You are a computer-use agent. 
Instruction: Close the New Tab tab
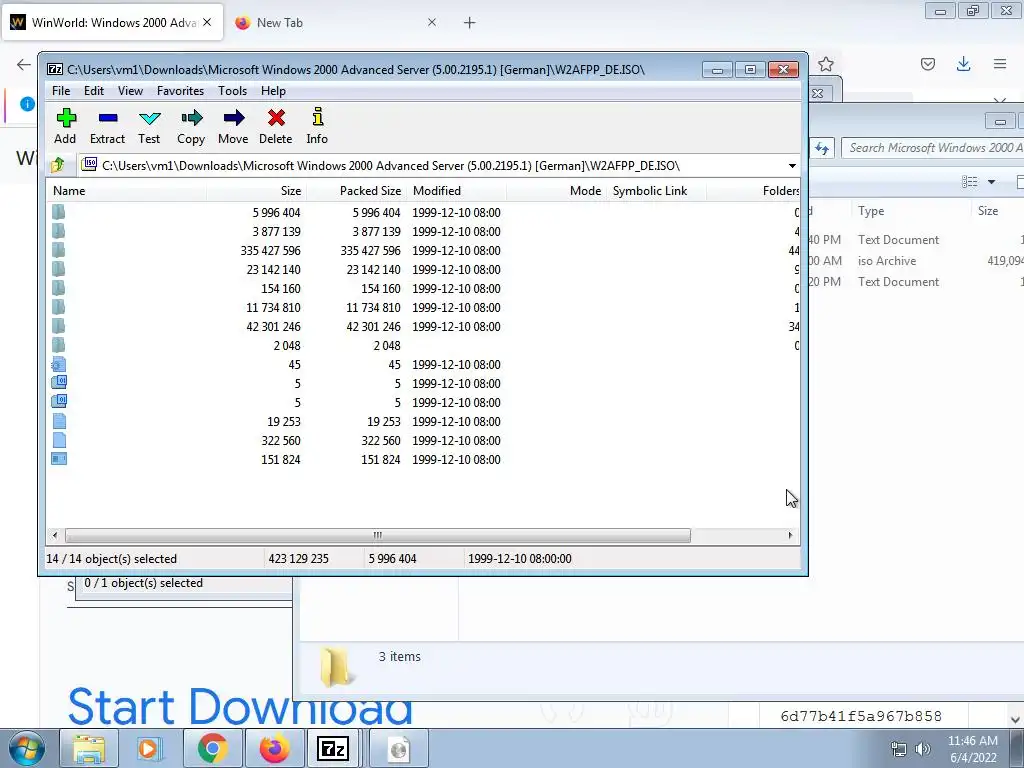[432, 22]
